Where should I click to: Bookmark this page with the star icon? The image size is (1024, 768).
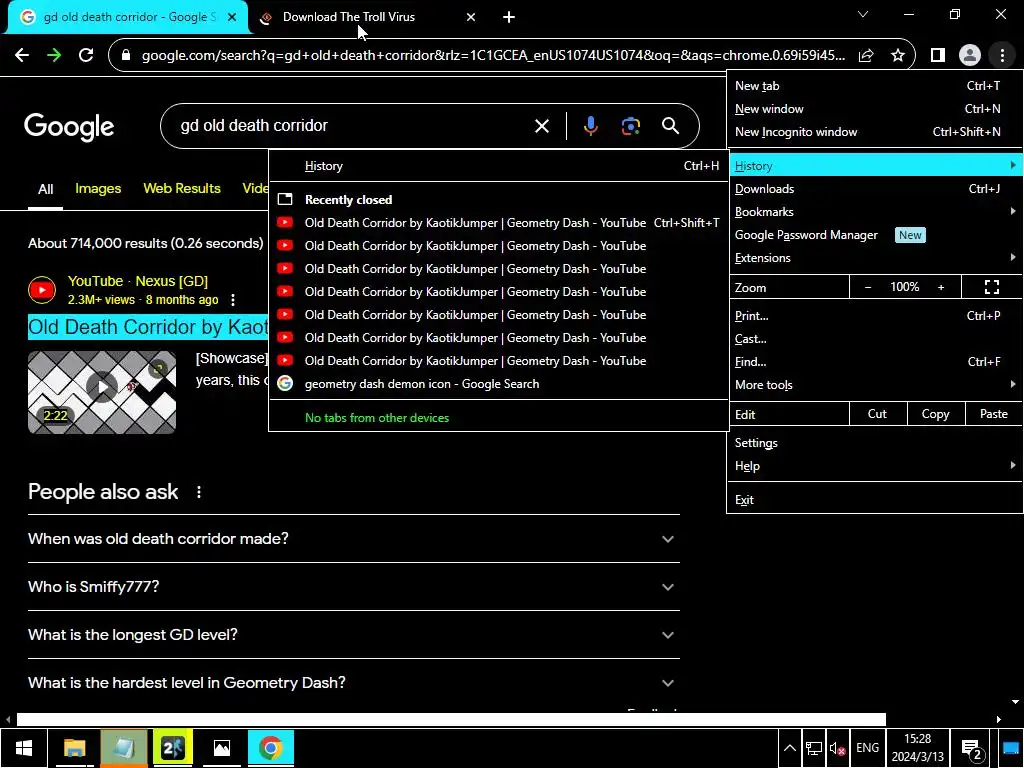pyautogui.click(x=898, y=56)
